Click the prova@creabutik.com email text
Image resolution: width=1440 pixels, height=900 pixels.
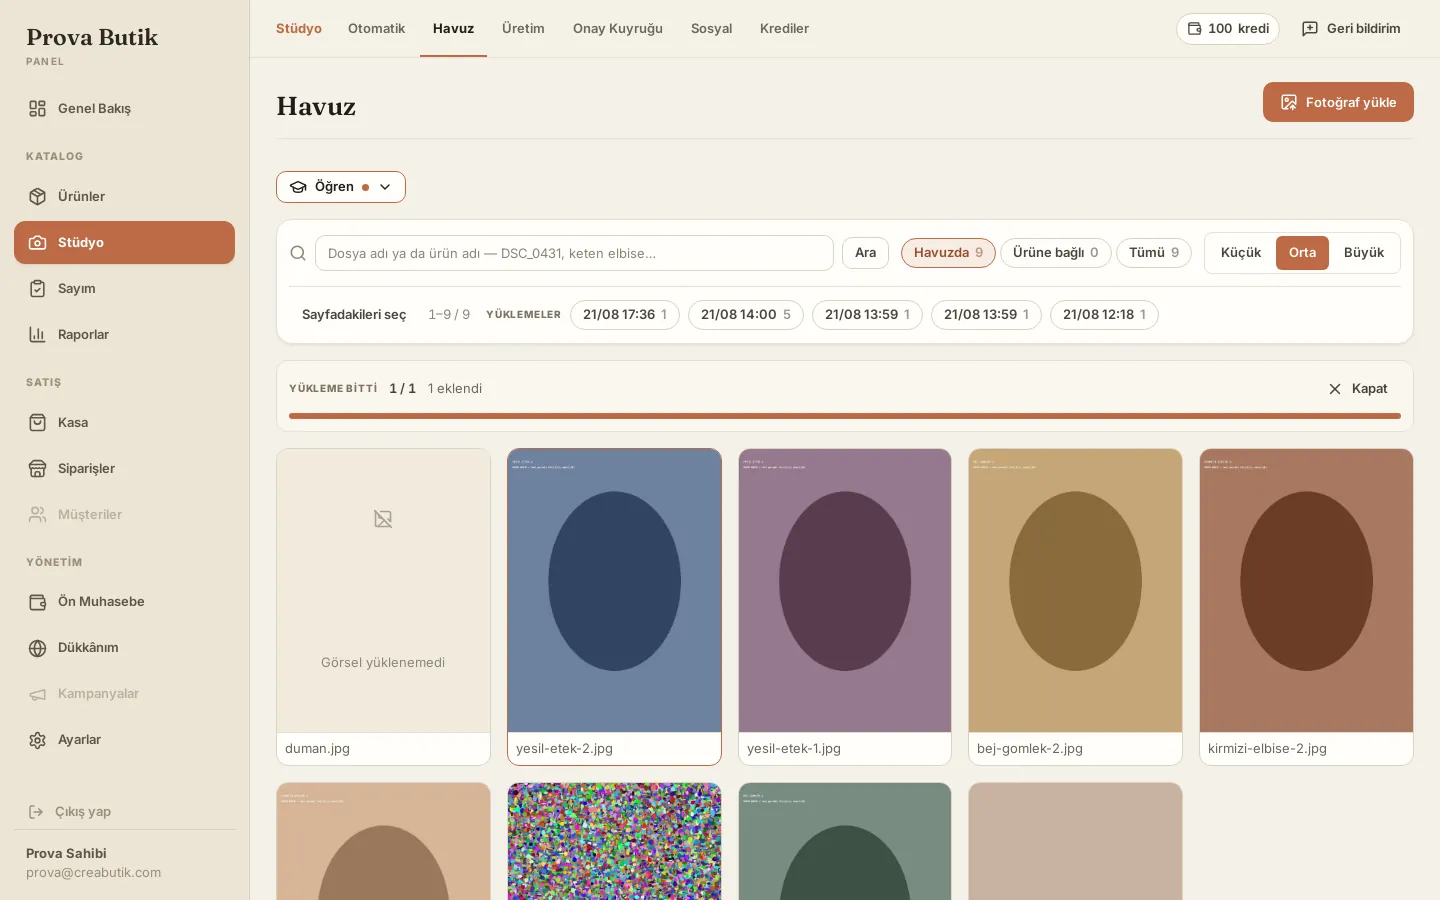click(93, 873)
